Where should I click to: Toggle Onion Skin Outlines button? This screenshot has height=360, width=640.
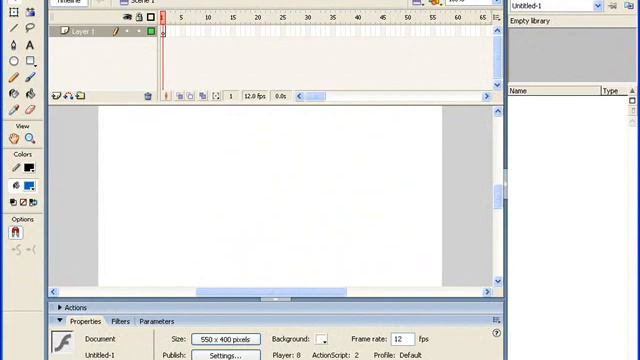tap(190, 96)
